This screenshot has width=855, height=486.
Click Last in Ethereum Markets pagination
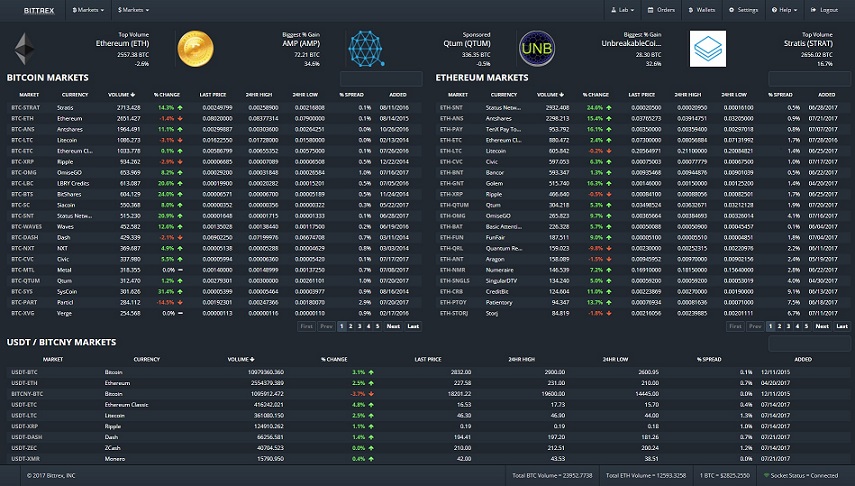point(842,326)
